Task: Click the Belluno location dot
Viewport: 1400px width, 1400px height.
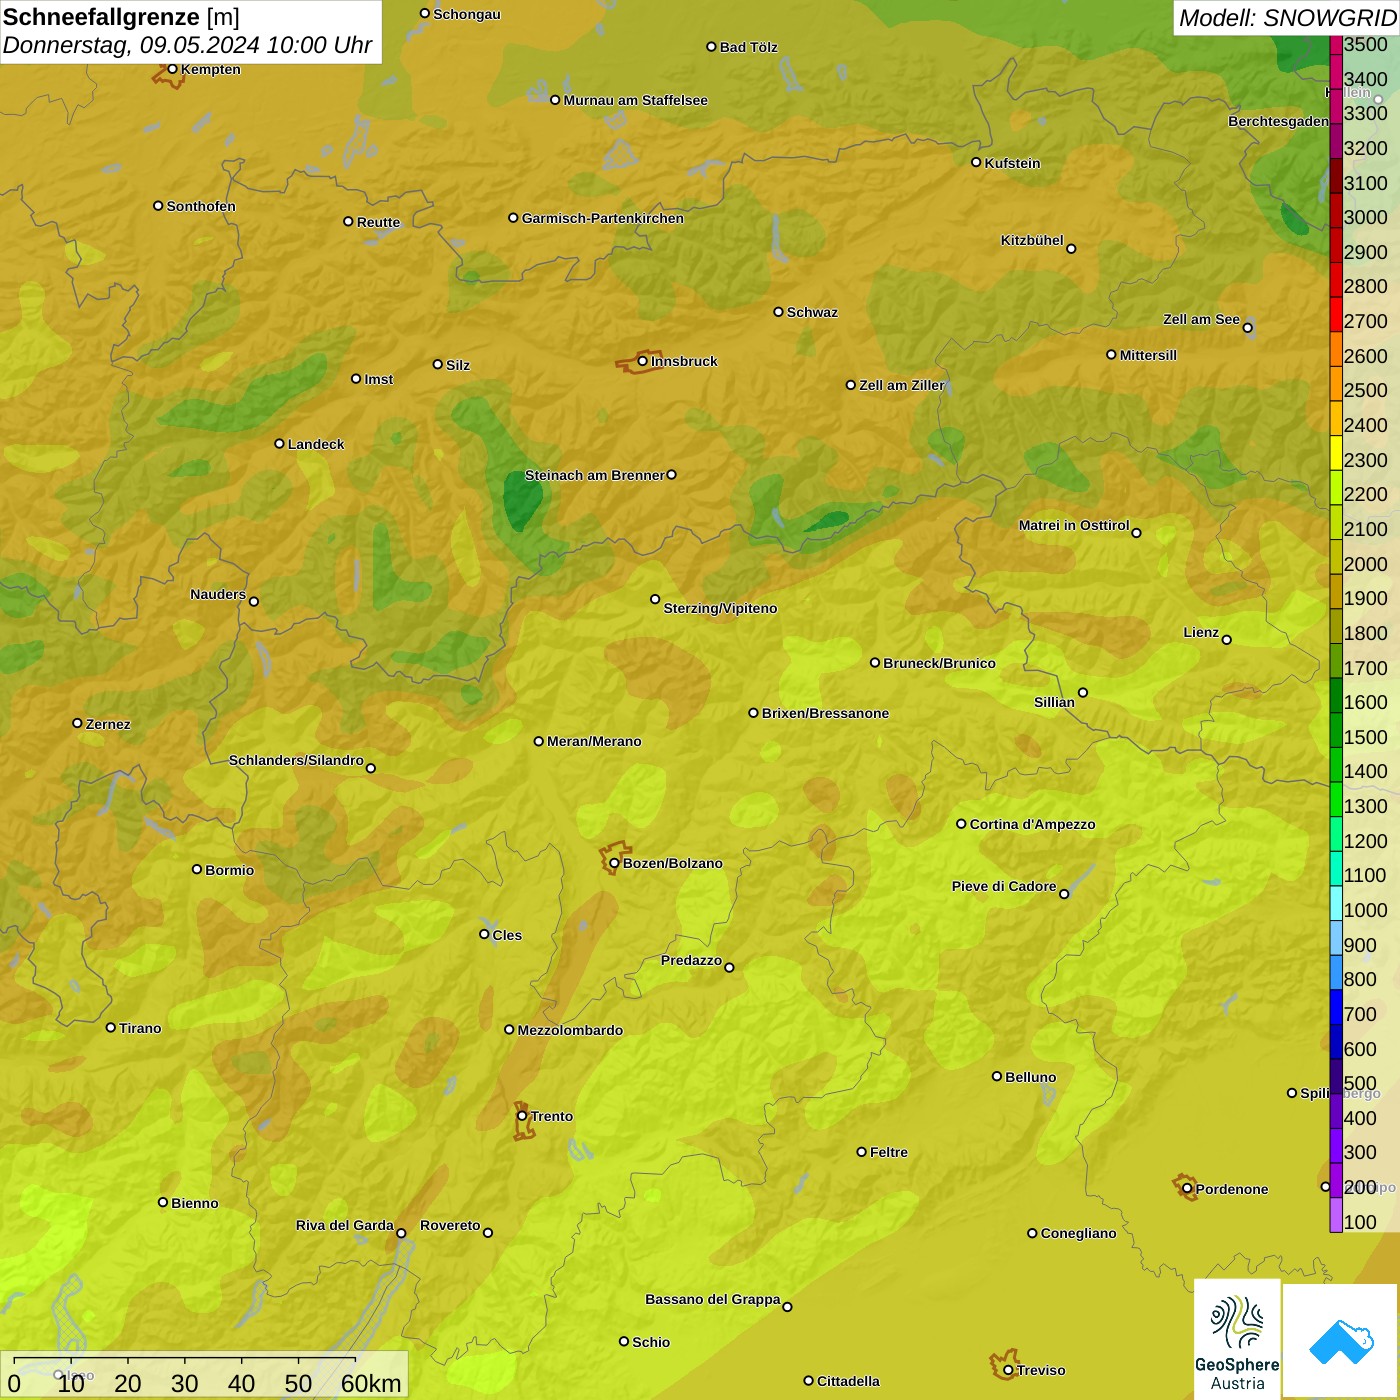Action: [996, 1076]
